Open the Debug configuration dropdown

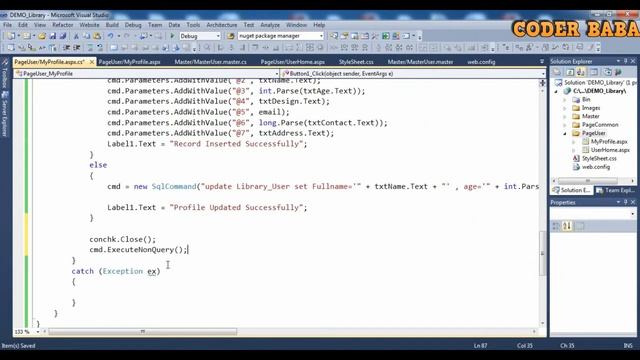click(x=218, y=36)
